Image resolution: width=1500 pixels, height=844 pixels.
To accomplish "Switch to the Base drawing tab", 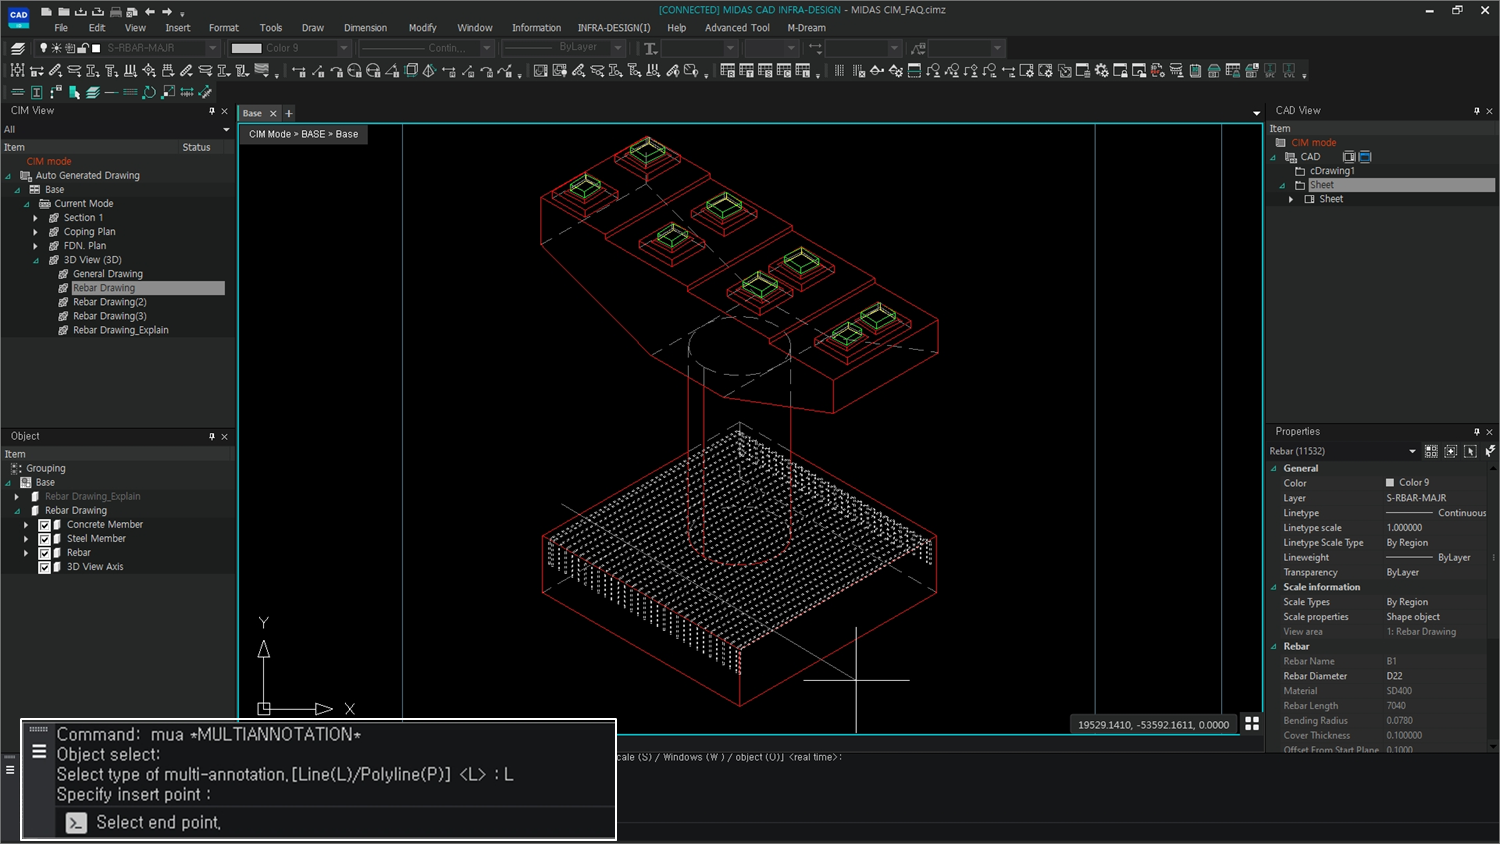I will (x=252, y=113).
